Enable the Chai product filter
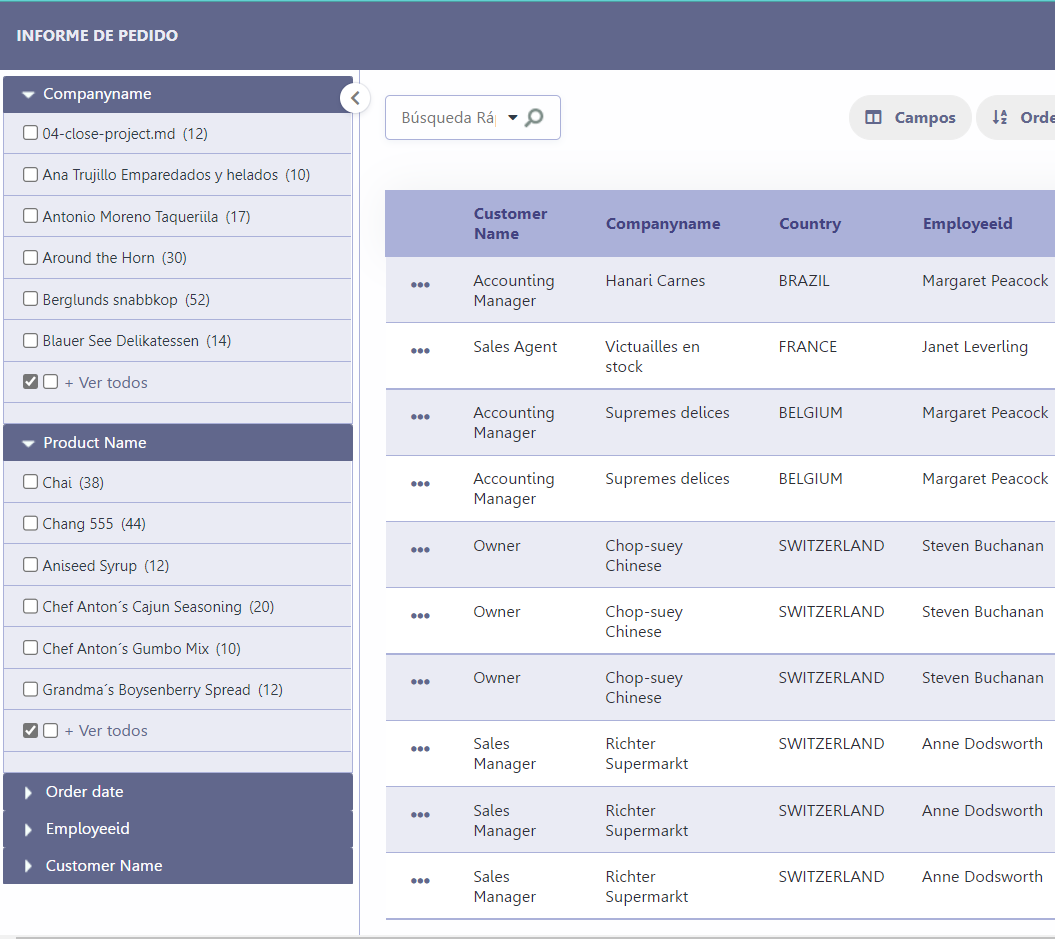 click(30, 482)
